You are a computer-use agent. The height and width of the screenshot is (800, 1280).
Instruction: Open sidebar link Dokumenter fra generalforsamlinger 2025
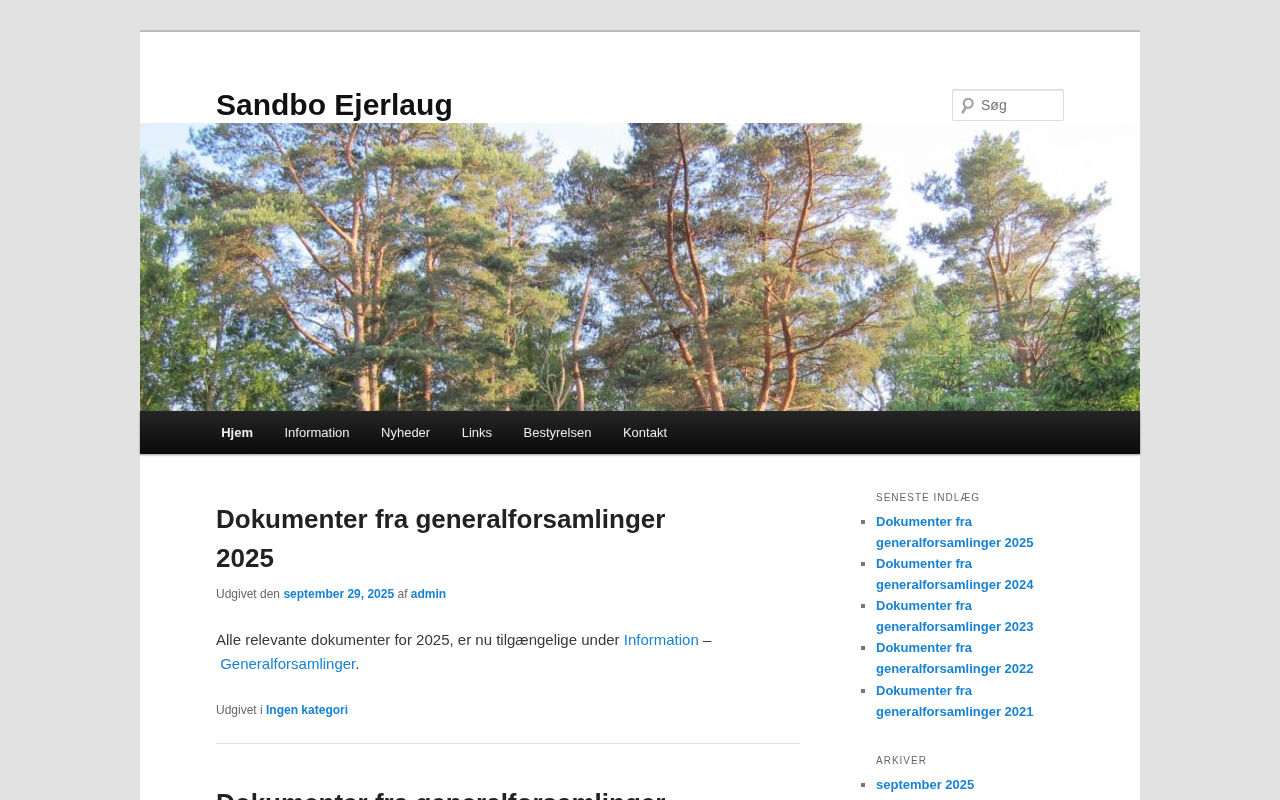pyautogui.click(x=954, y=532)
